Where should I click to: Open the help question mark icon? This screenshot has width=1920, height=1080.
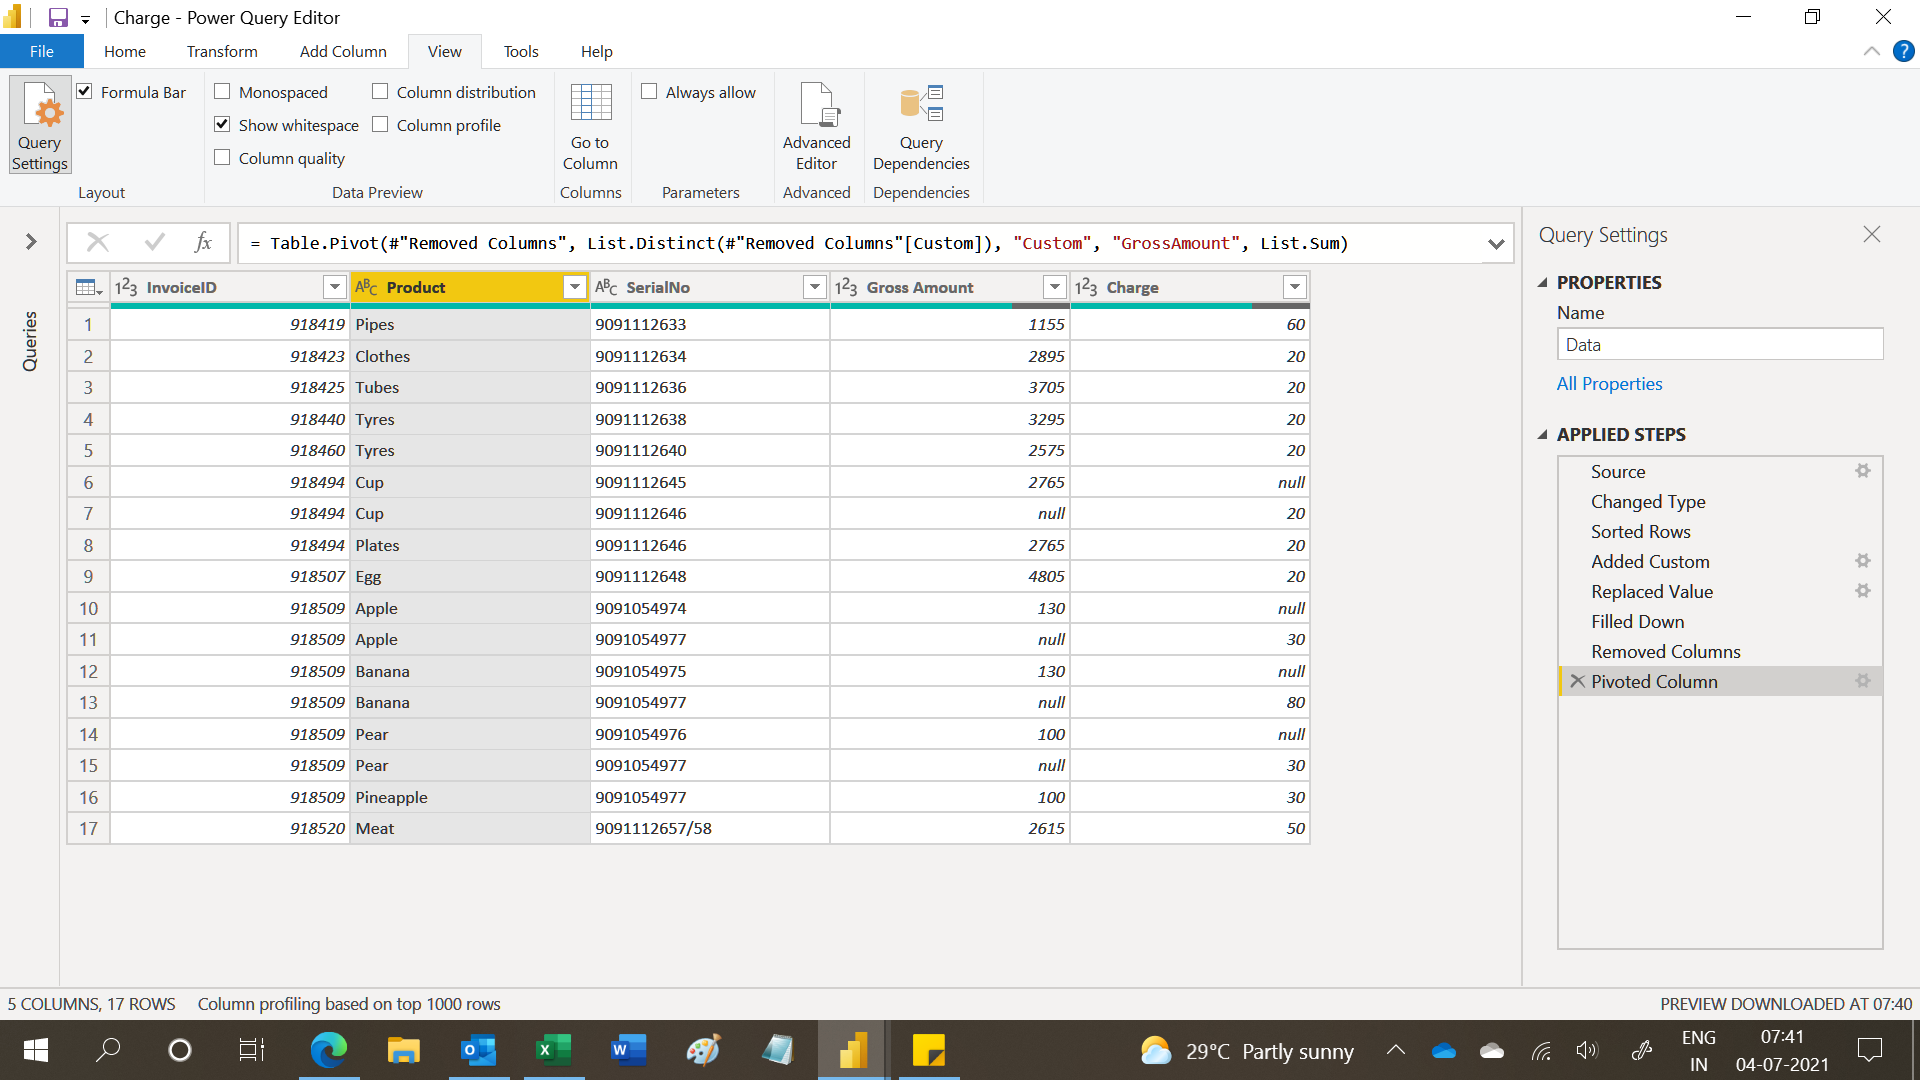point(1903,51)
